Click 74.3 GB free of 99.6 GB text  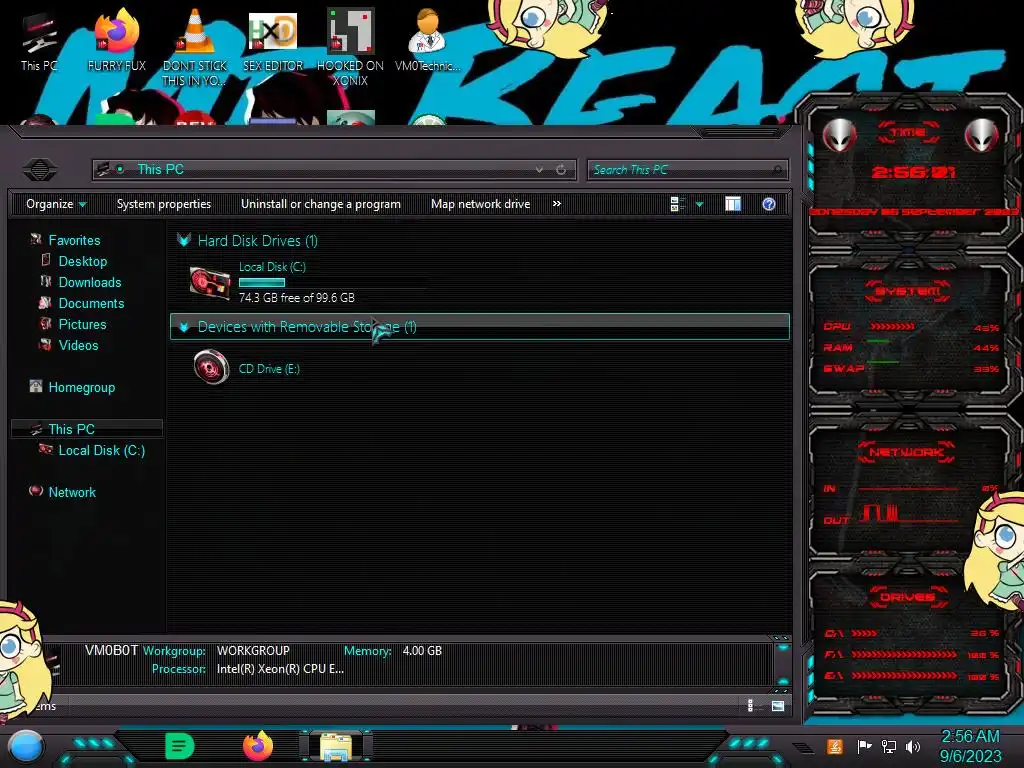click(x=296, y=298)
